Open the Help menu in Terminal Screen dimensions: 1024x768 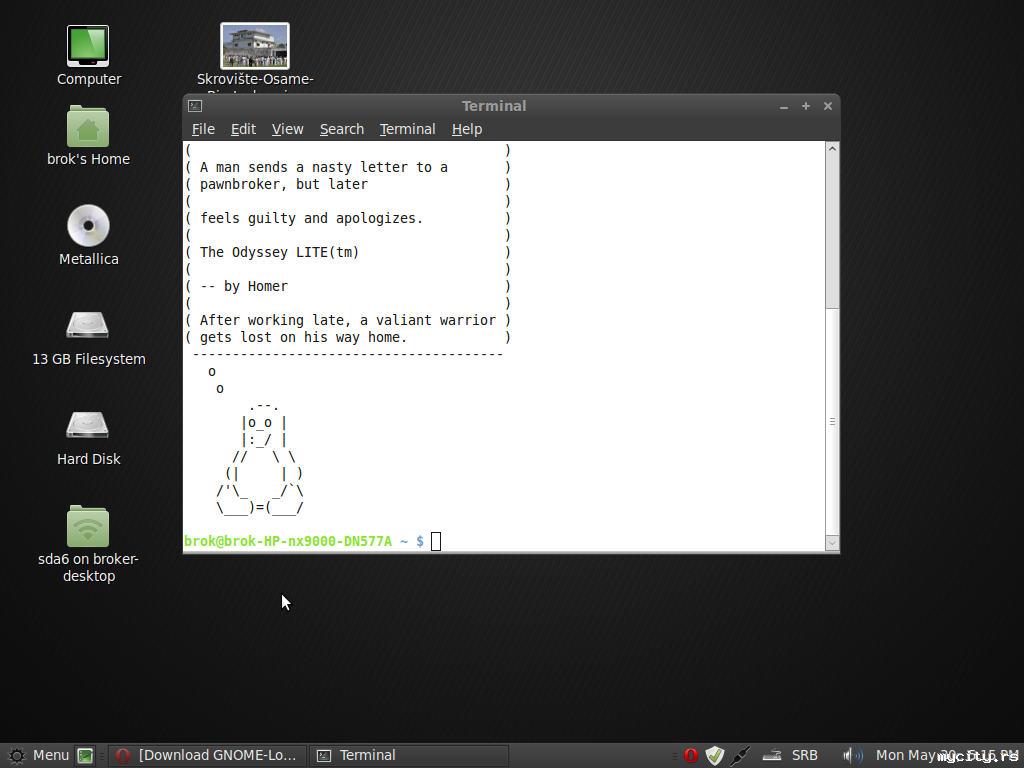pyautogui.click(x=467, y=129)
